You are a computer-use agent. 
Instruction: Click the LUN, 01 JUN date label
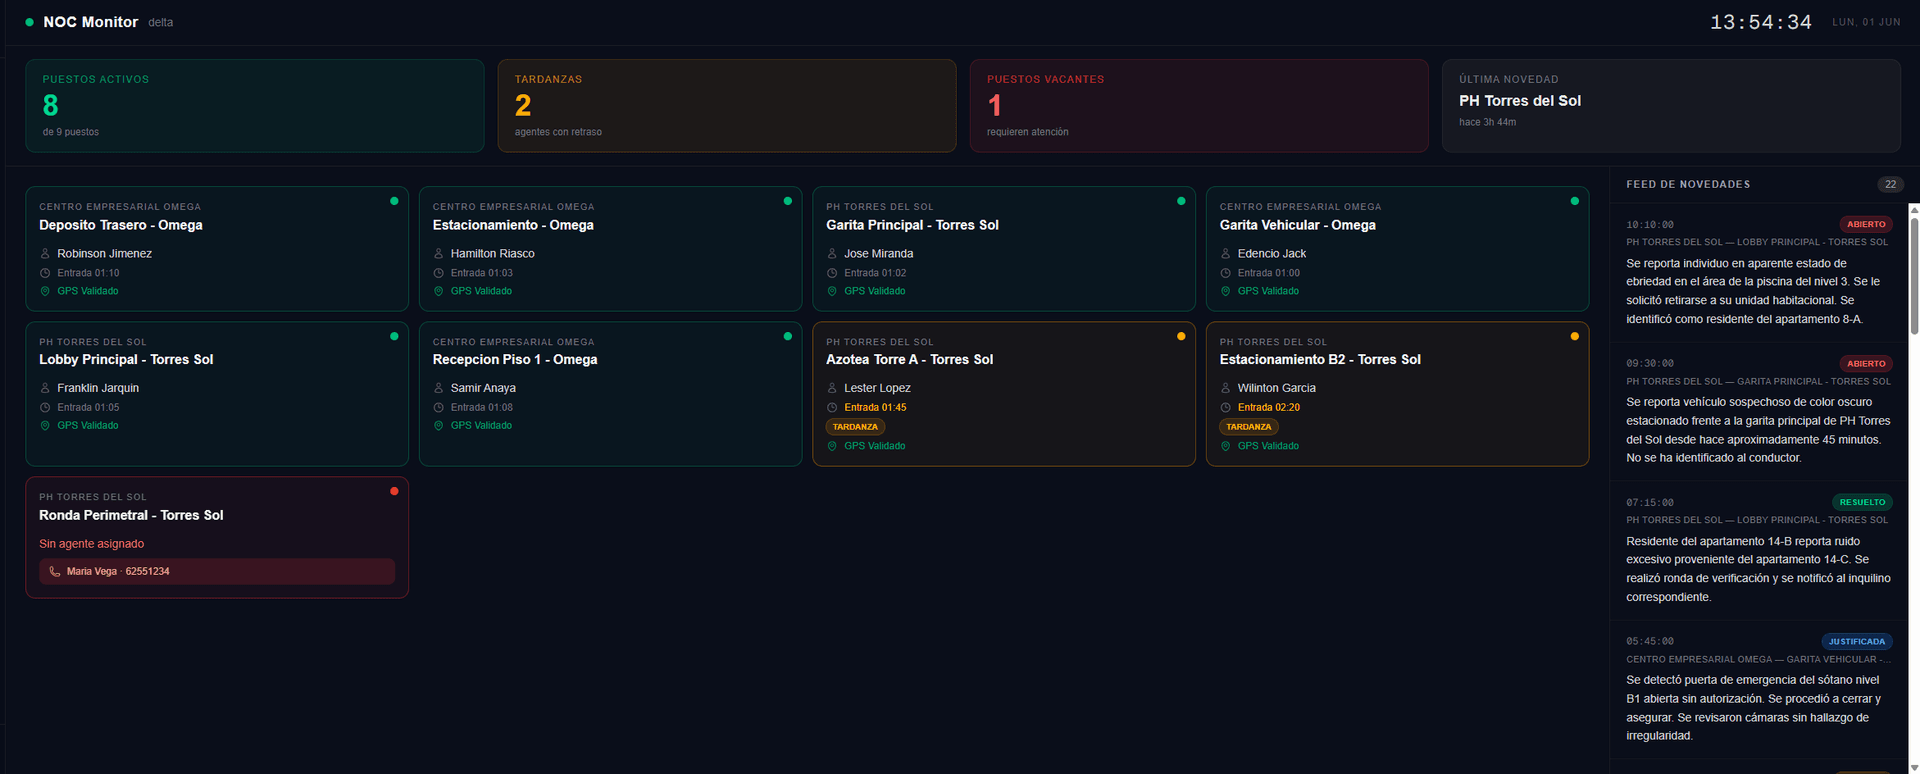pyautogui.click(x=1866, y=22)
